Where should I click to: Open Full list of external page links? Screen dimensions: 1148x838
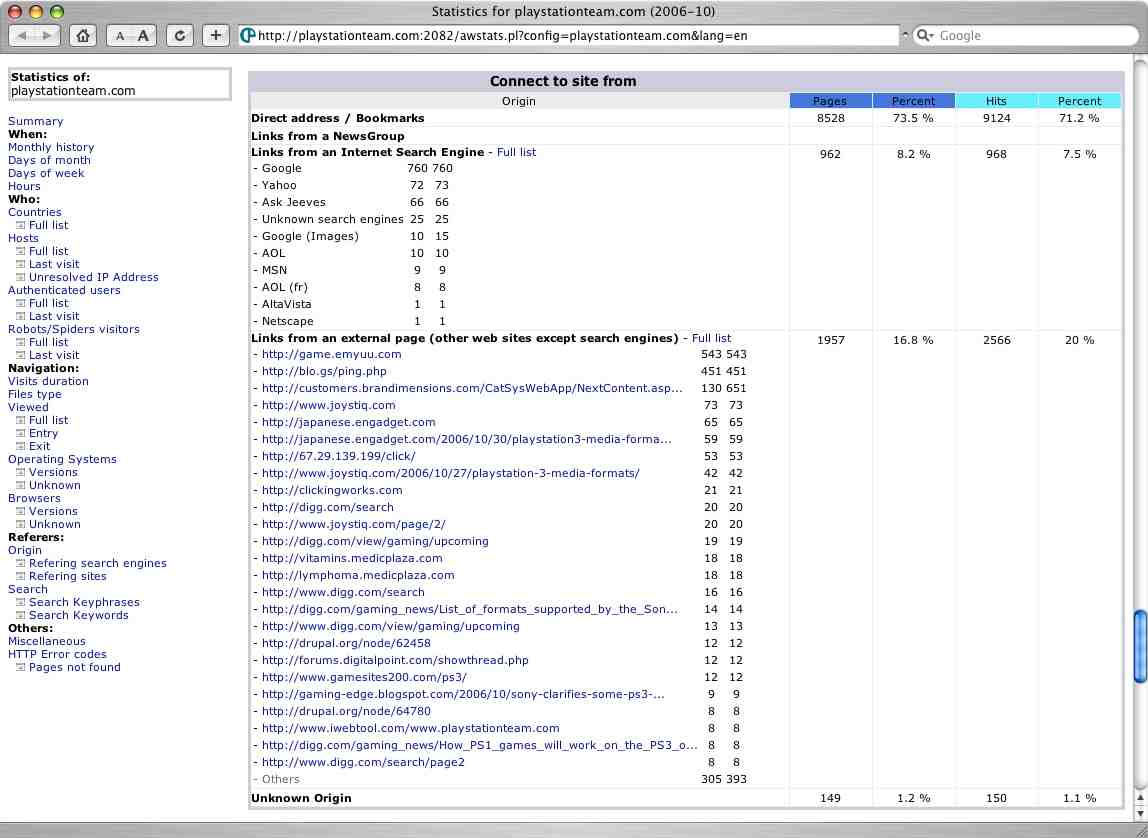(711, 338)
